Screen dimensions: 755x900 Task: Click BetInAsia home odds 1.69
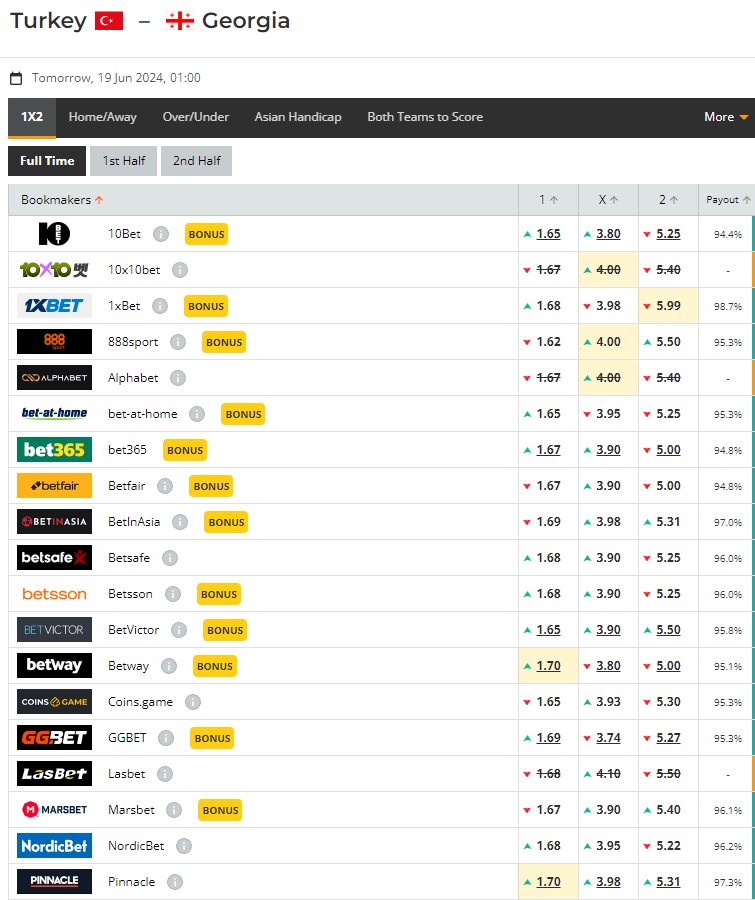point(548,522)
